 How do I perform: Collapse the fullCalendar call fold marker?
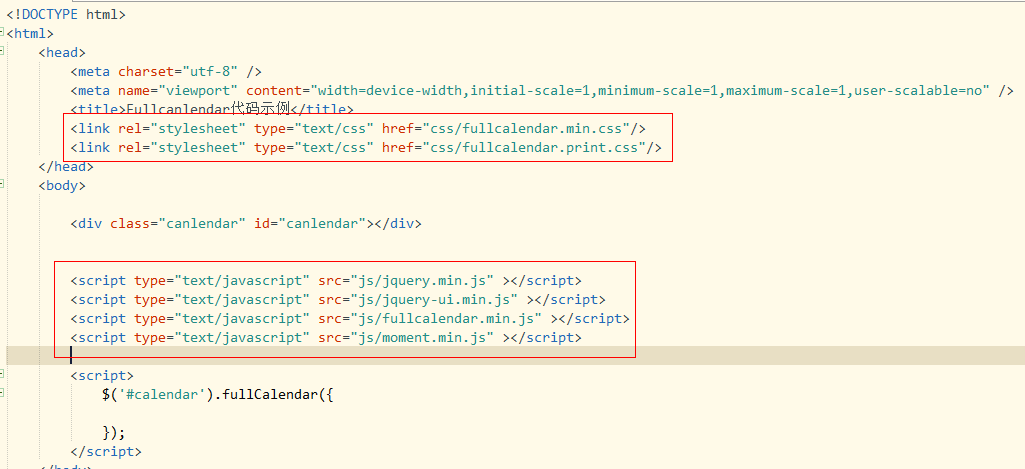[2, 392]
